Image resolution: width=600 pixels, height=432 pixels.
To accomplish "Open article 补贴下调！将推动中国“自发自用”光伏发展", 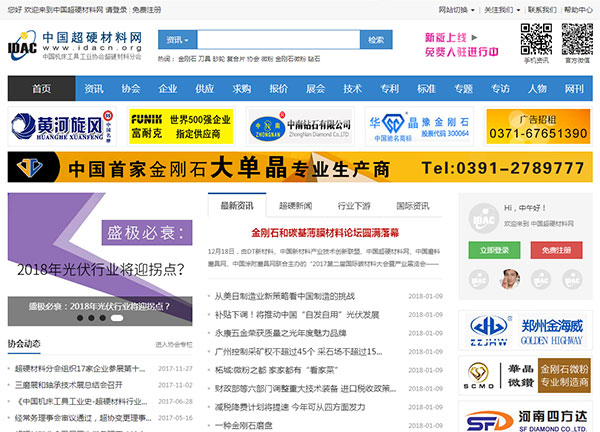I will tap(297, 315).
